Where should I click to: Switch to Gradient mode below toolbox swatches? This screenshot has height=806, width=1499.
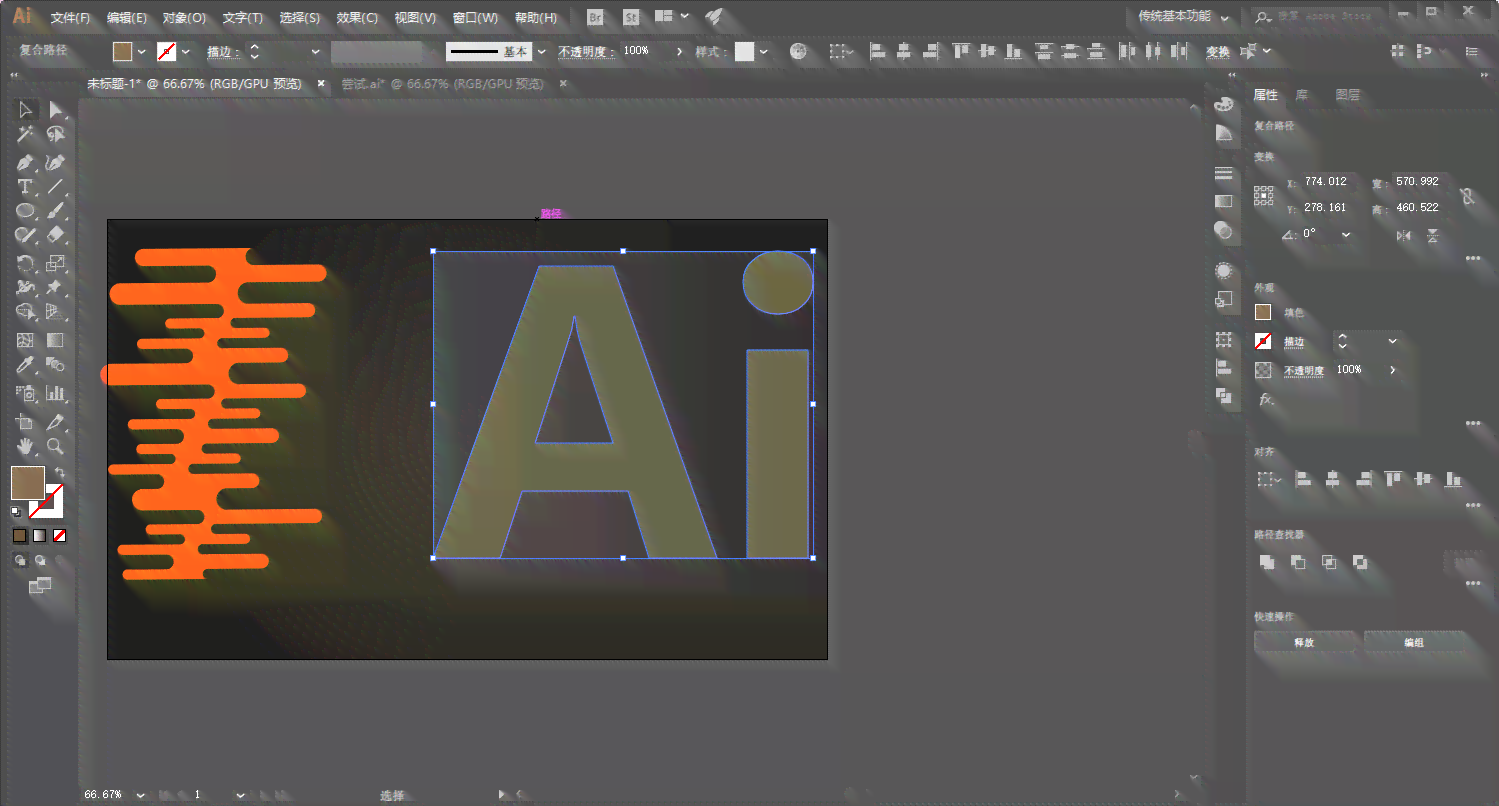(x=39, y=536)
